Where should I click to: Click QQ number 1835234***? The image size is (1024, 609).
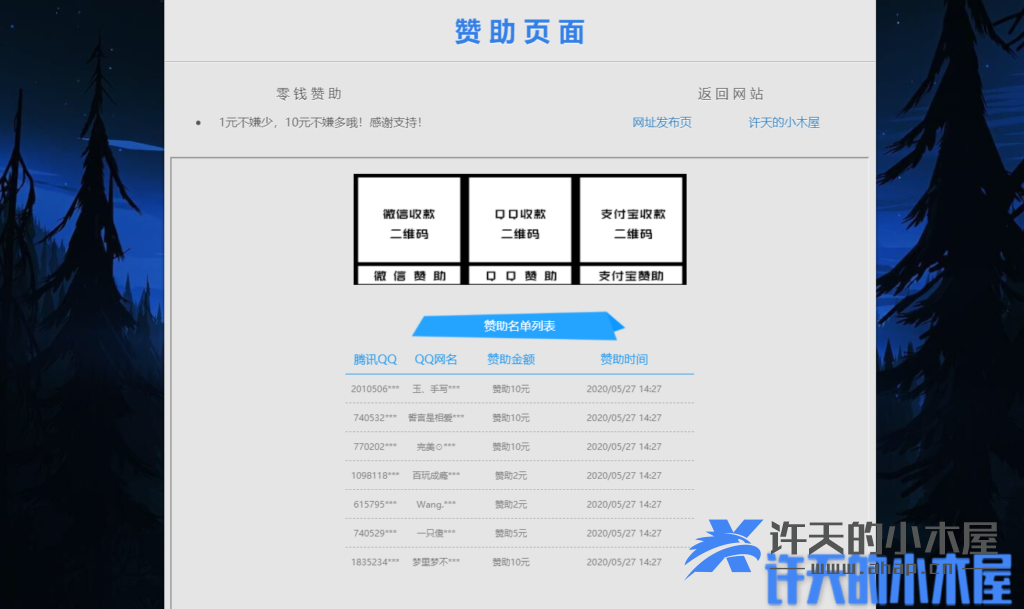375,562
